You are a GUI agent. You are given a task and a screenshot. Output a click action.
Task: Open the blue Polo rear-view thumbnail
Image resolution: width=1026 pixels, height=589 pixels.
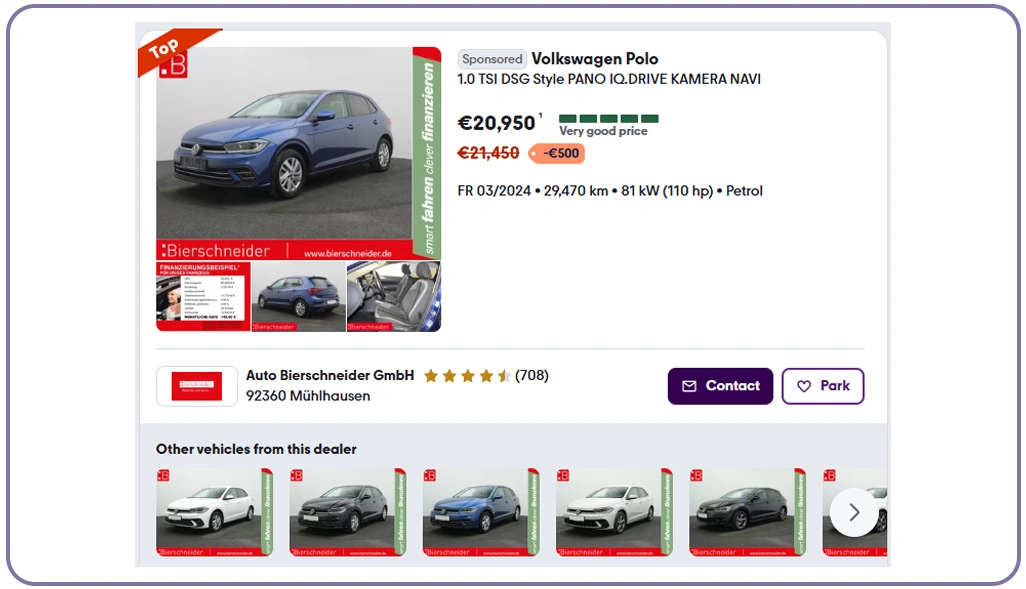(297, 296)
